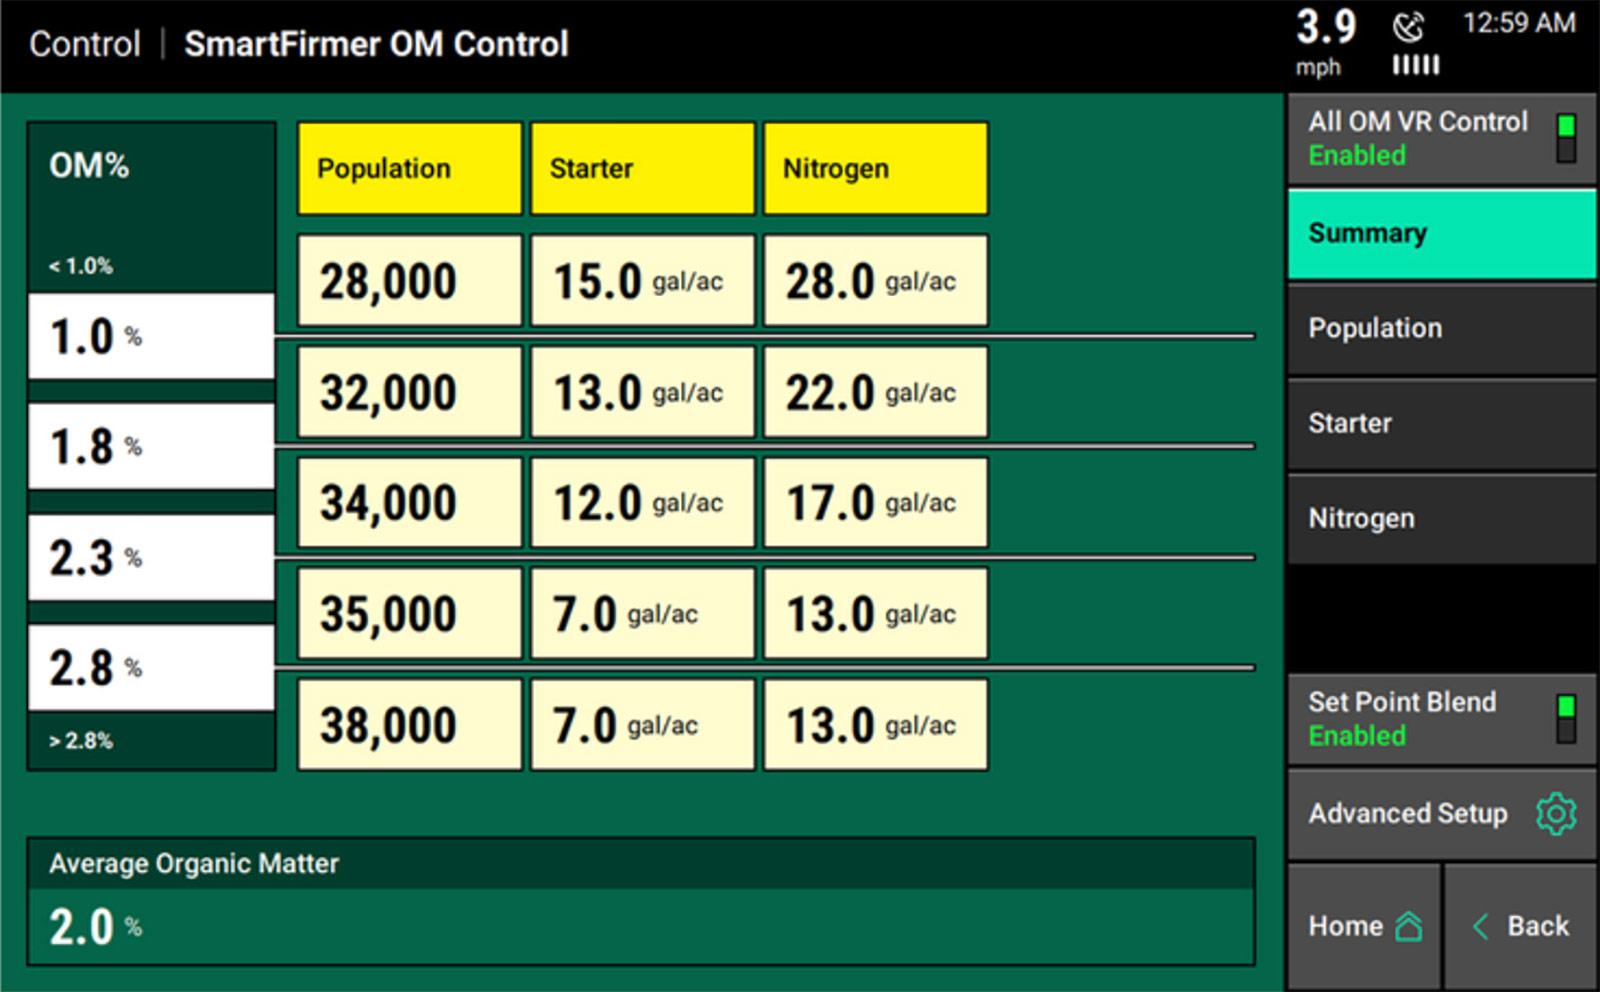This screenshot has height=992, width=1600.
Task: Edit nitrogen rate 17.0 gal/ac
Action: (x=875, y=502)
